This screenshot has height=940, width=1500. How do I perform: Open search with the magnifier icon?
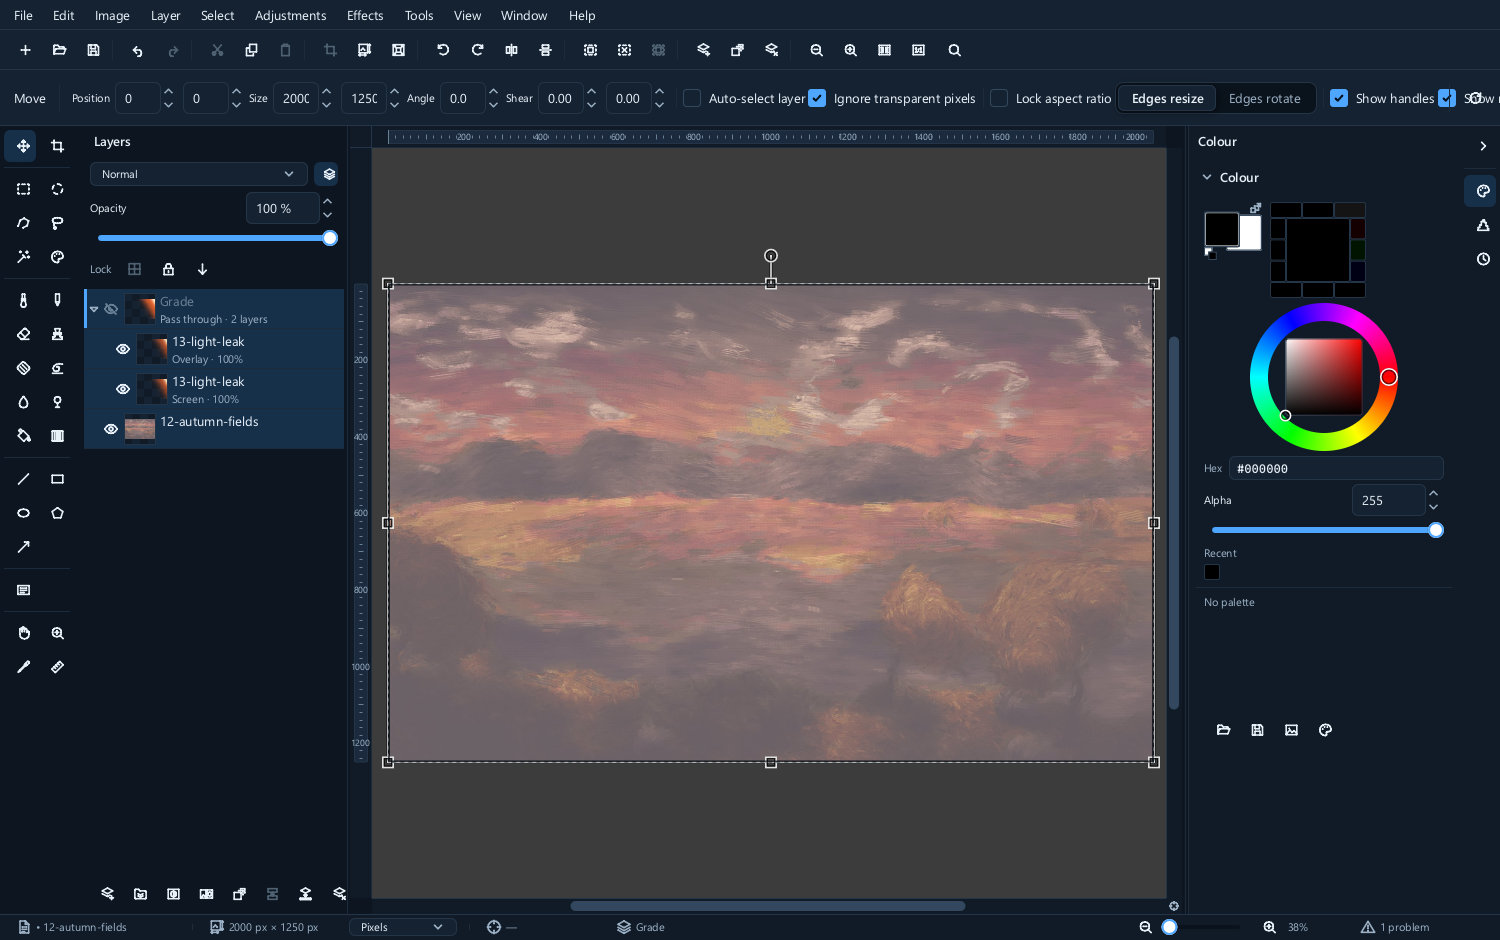(x=954, y=50)
